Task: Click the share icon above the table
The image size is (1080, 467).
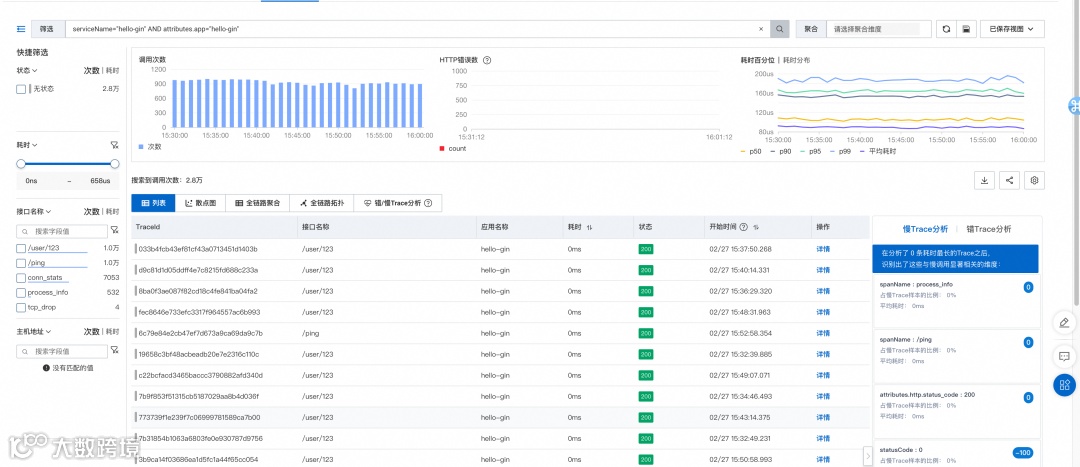Action: point(1009,180)
